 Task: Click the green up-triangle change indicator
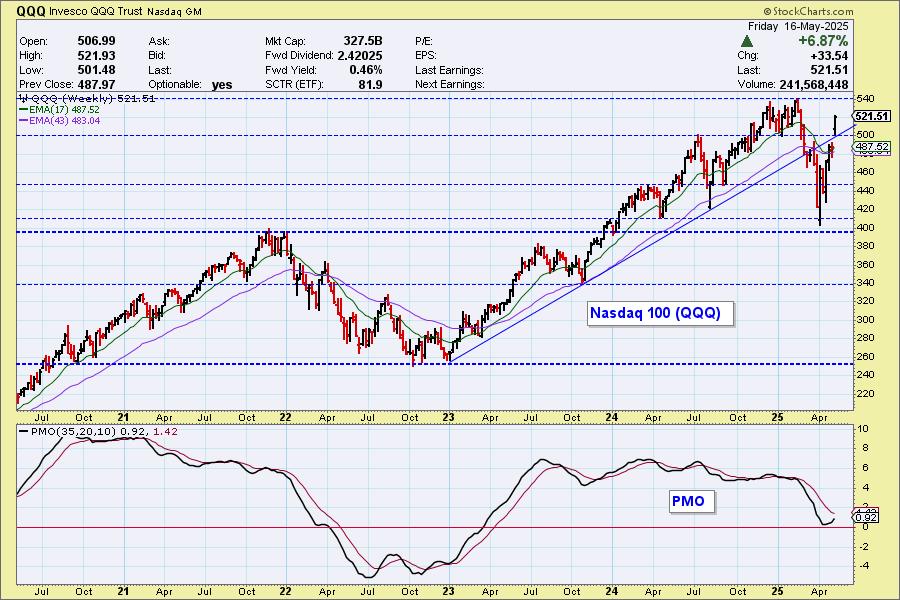click(747, 41)
